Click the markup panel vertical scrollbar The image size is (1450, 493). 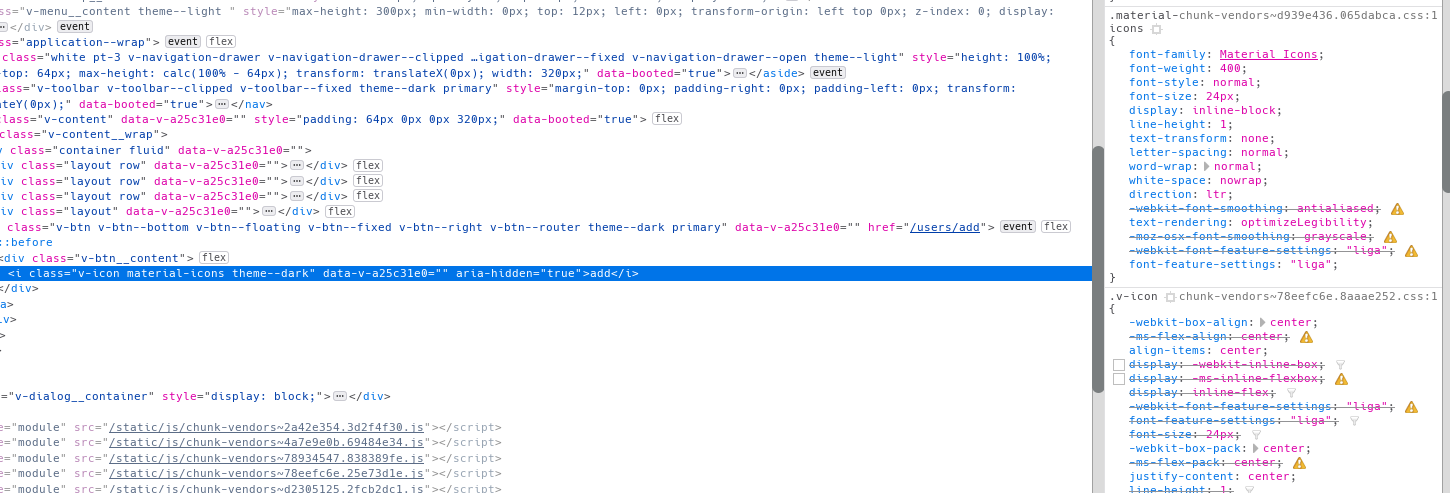(1098, 270)
